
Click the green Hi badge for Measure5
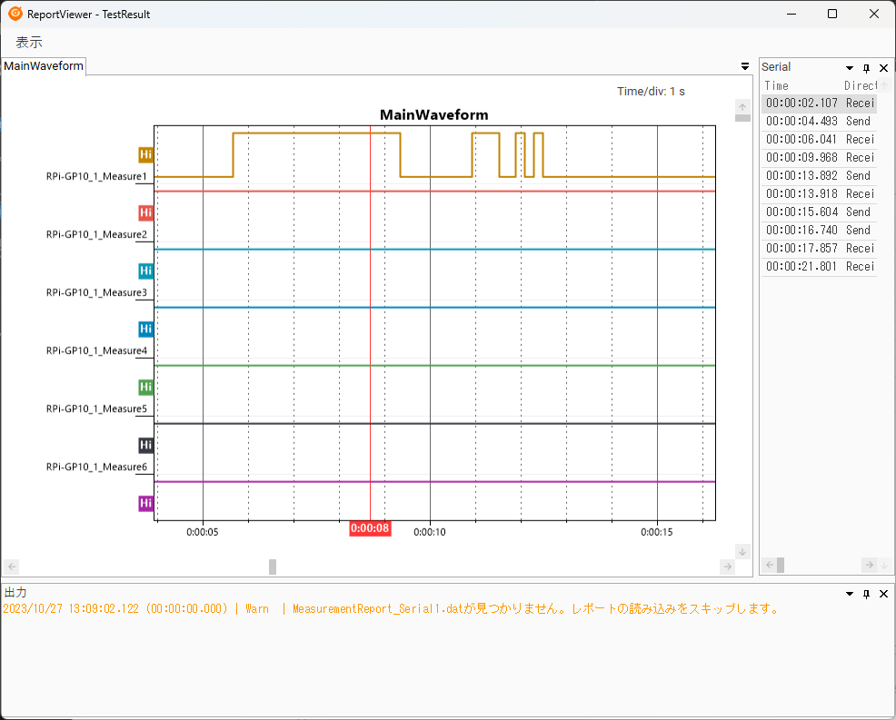point(146,387)
